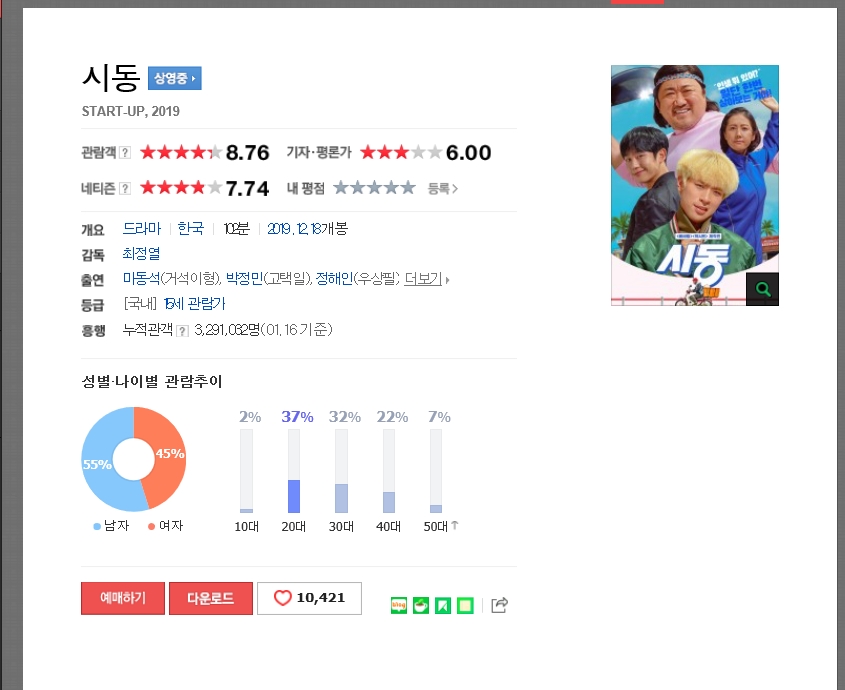Screen dimensions: 845x690
Task: Select the 드라마 genre link
Action: [x=141, y=229]
